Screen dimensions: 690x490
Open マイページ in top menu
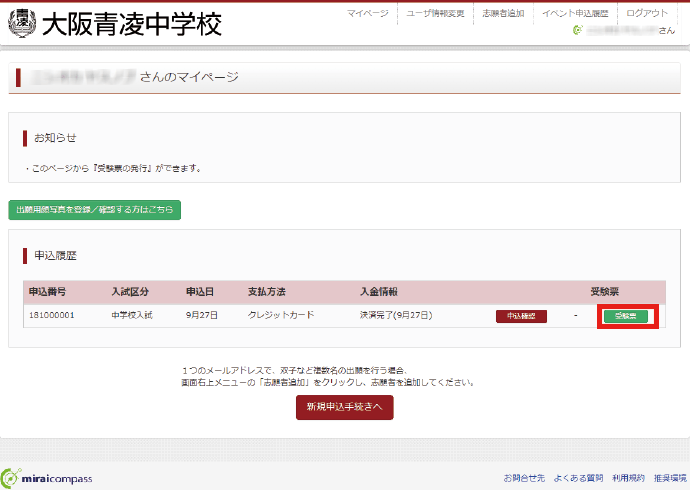[367, 14]
